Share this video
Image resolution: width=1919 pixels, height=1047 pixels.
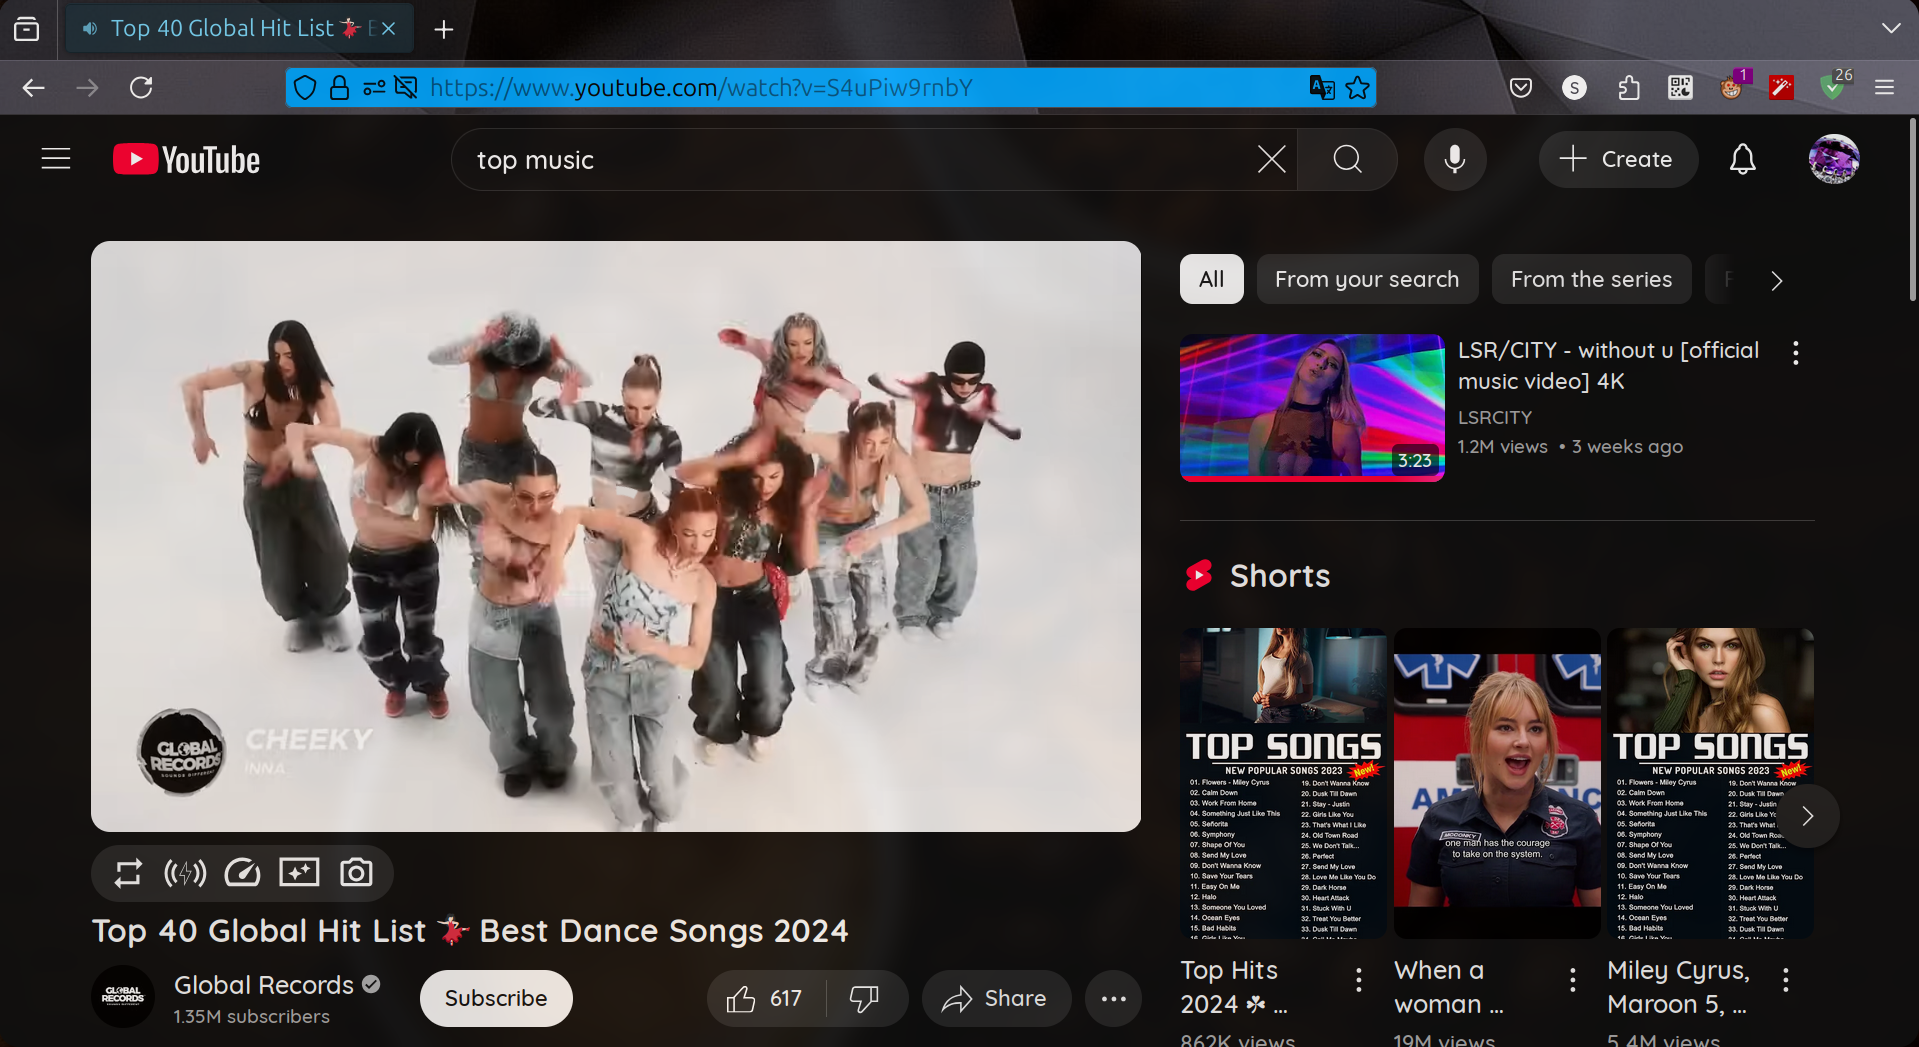pos(996,998)
